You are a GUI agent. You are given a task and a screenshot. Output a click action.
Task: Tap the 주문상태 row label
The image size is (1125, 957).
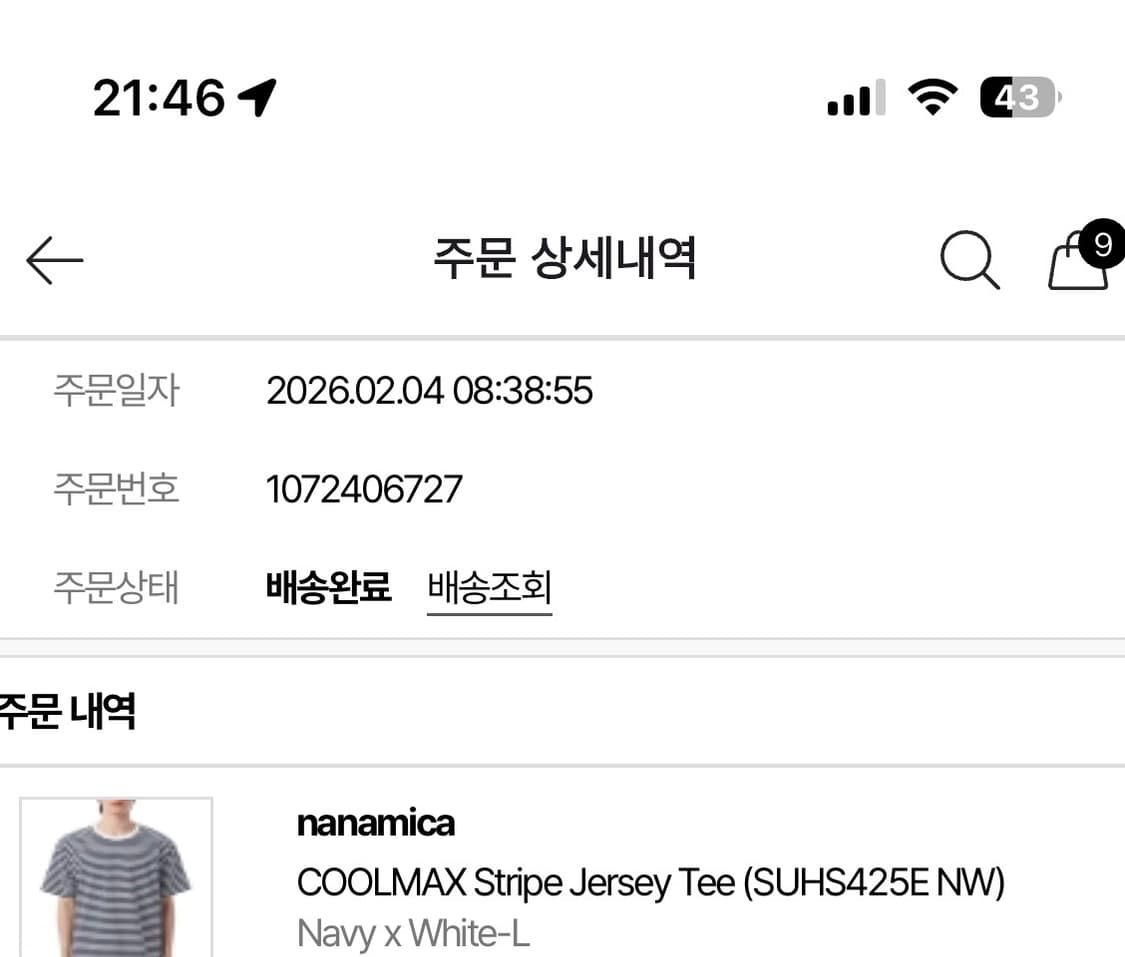pyautogui.click(x=116, y=588)
